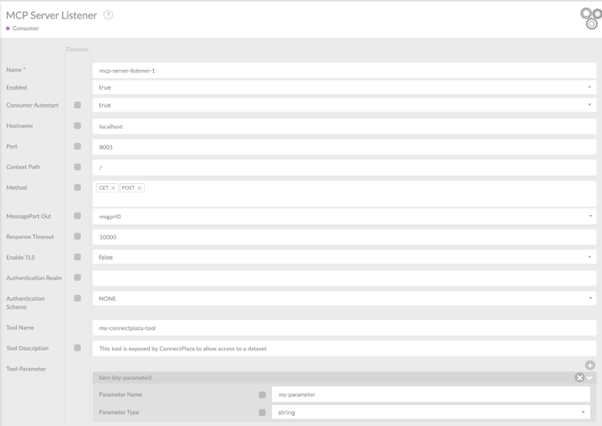This screenshot has width=602, height=426.
Task: Toggle dynamic checkbox for Enable TLS
Action: 78,257
